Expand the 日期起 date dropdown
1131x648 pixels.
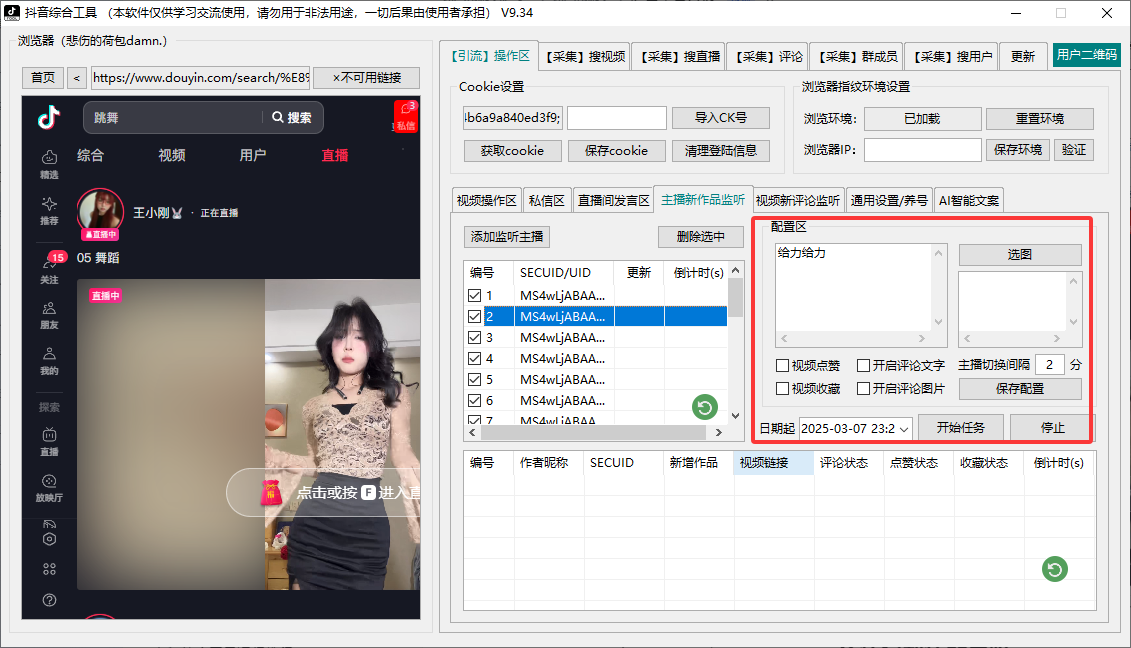click(905, 428)
